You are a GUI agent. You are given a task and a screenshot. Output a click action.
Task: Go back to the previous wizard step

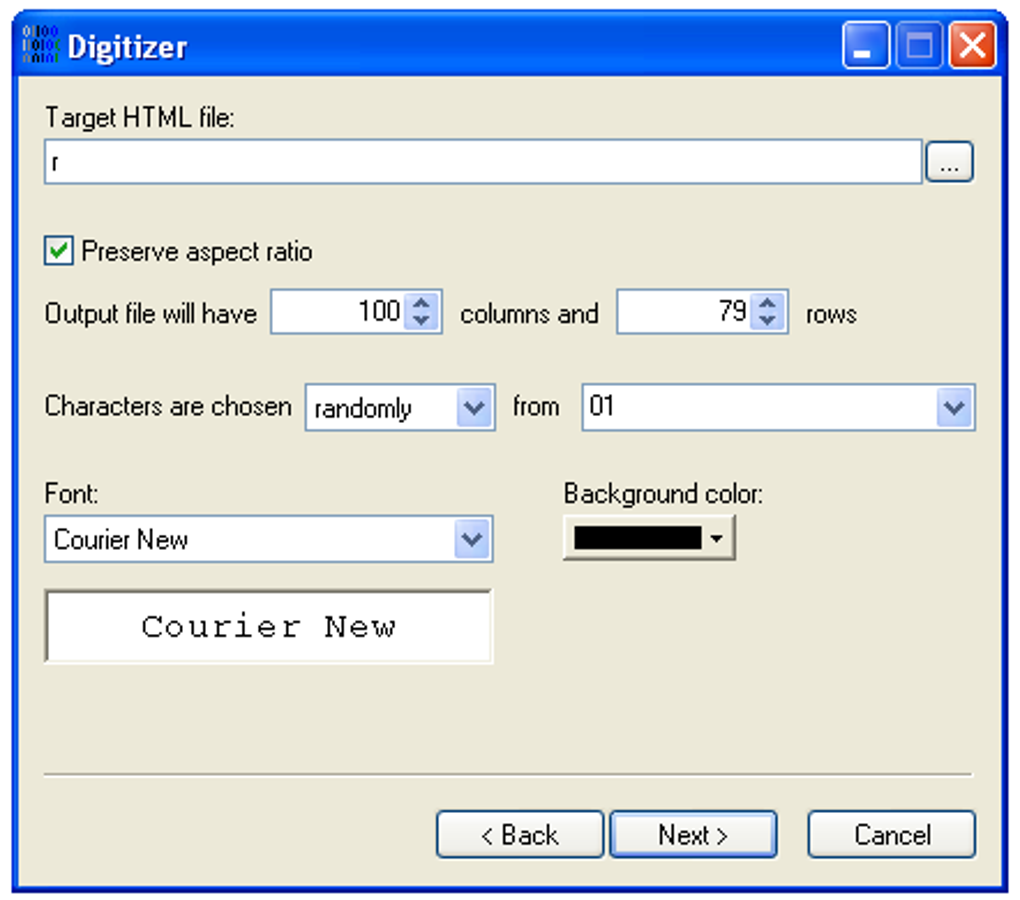coord(519,834)
